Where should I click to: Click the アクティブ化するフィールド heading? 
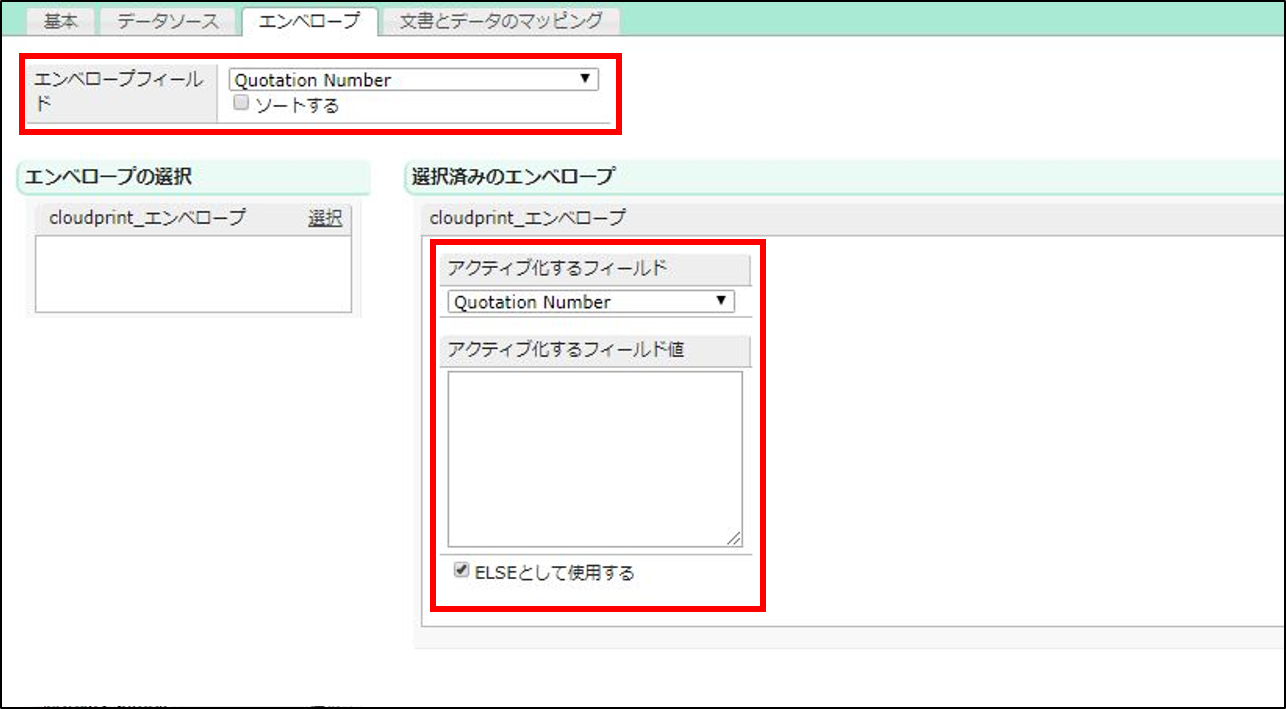click(557, 268)
